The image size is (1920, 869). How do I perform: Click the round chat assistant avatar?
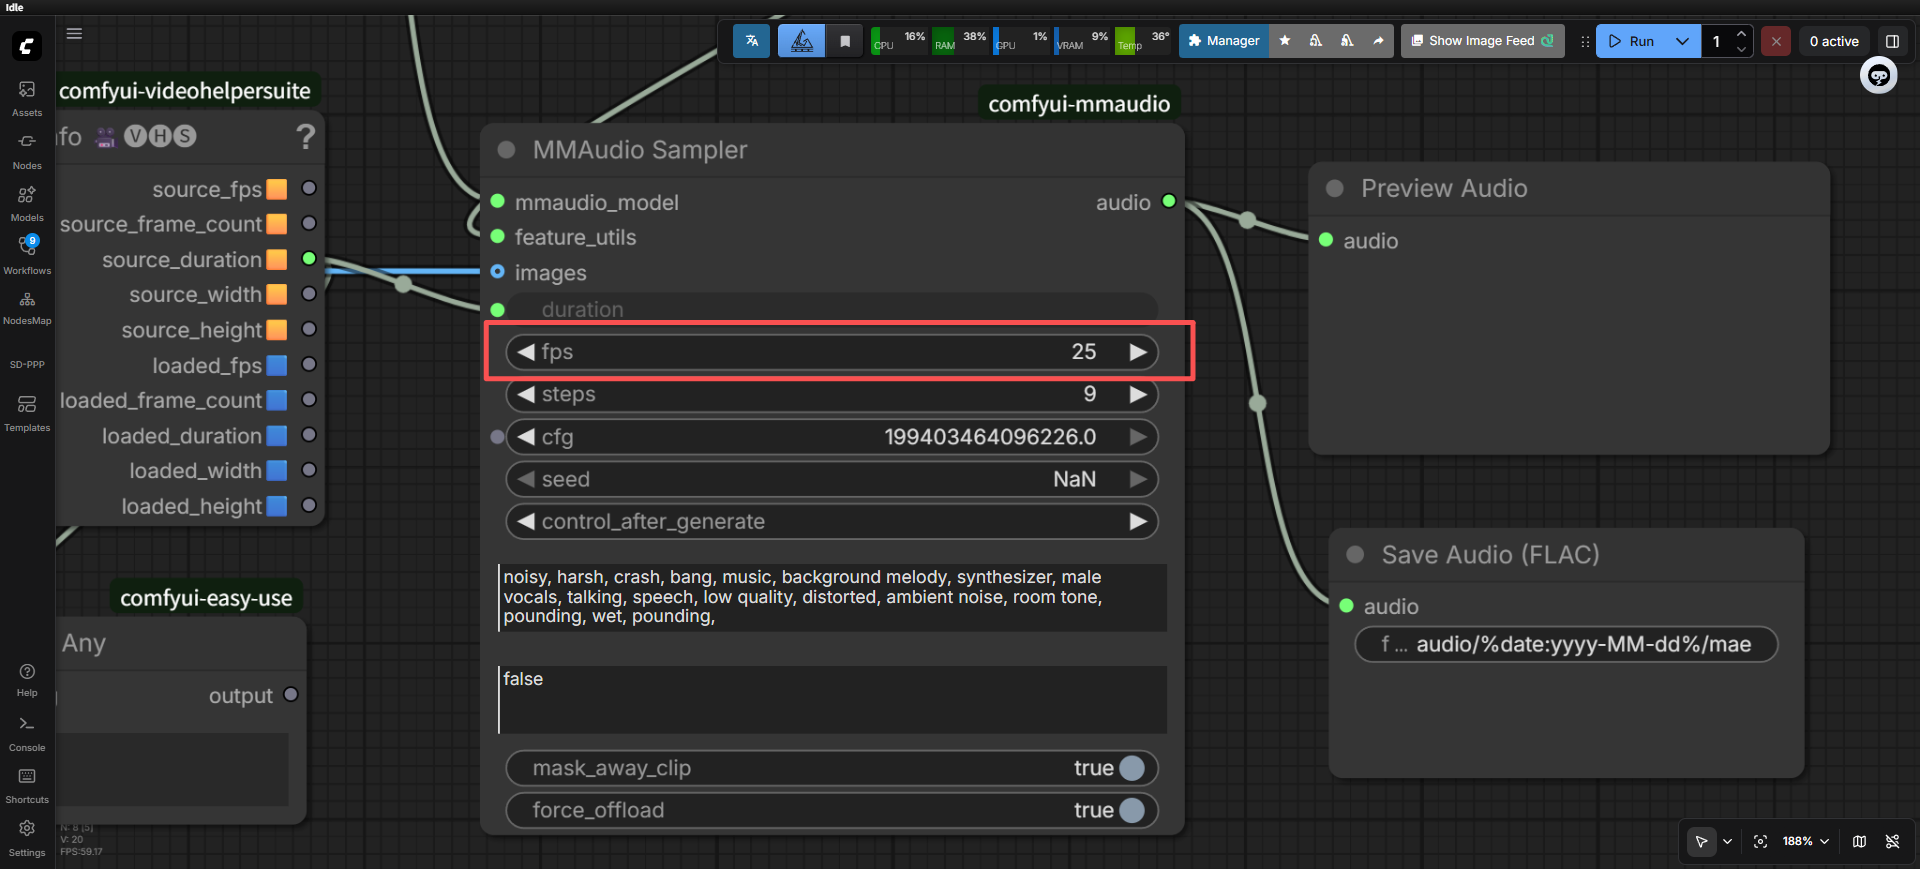pos(1879,76)
